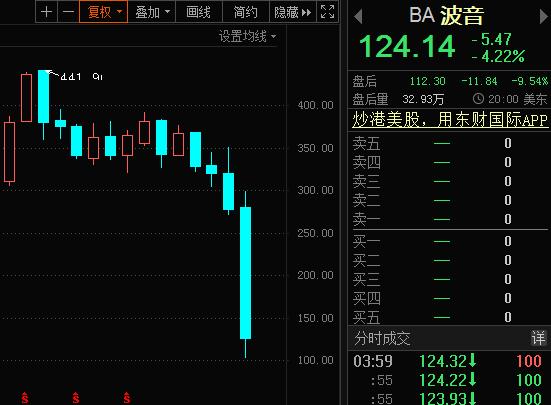Open second red S event marker
The image size is (551, 405).
[x=76, y=398]
